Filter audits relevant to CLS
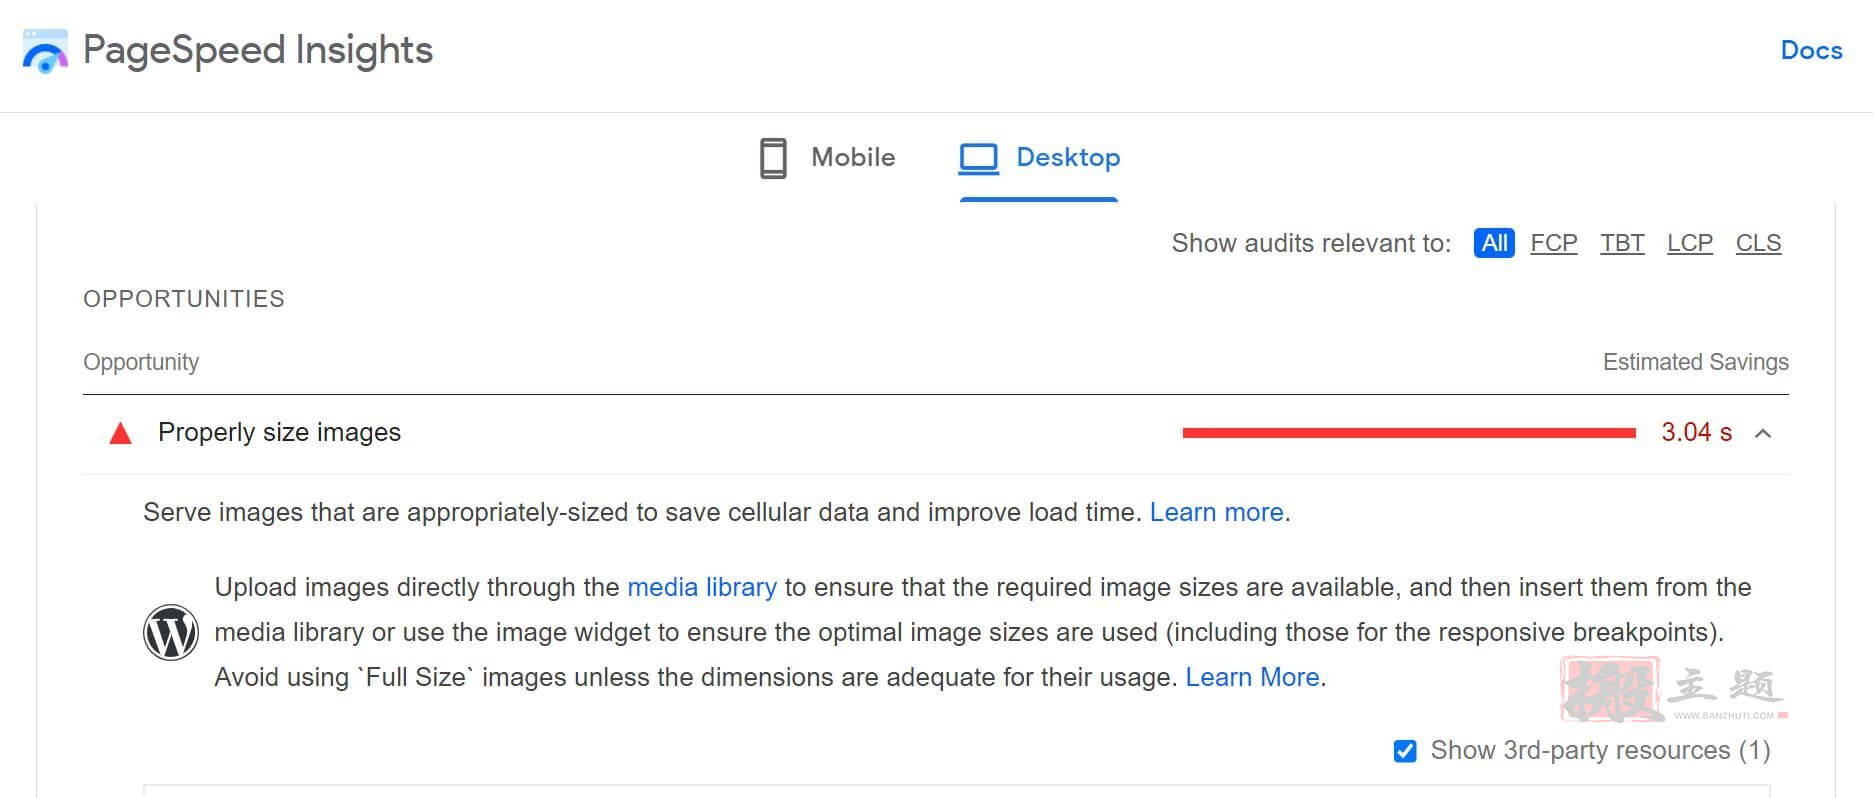The image size is (1873, 798). tap(1758, 243)
